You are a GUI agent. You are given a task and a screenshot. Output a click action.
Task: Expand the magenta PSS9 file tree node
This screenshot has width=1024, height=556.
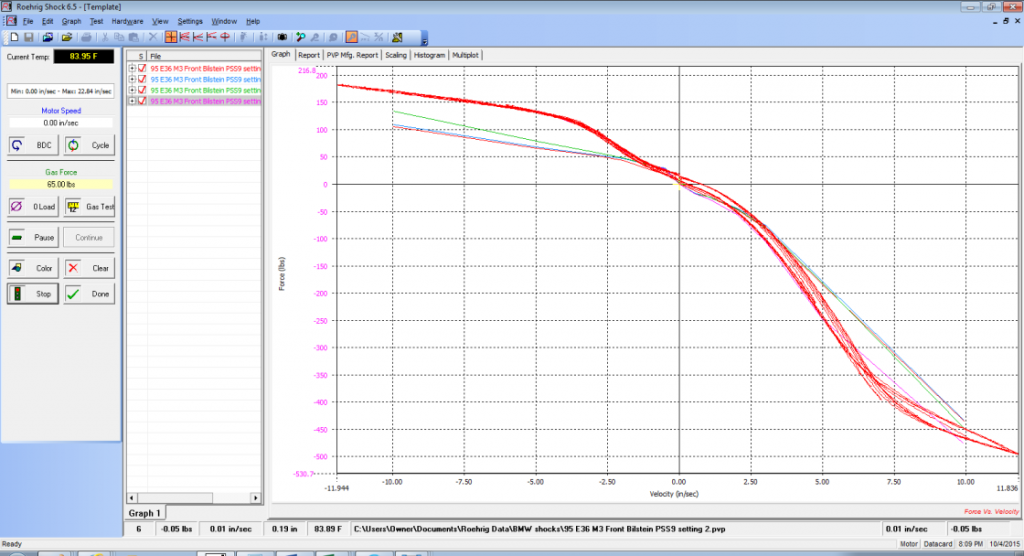133,101
